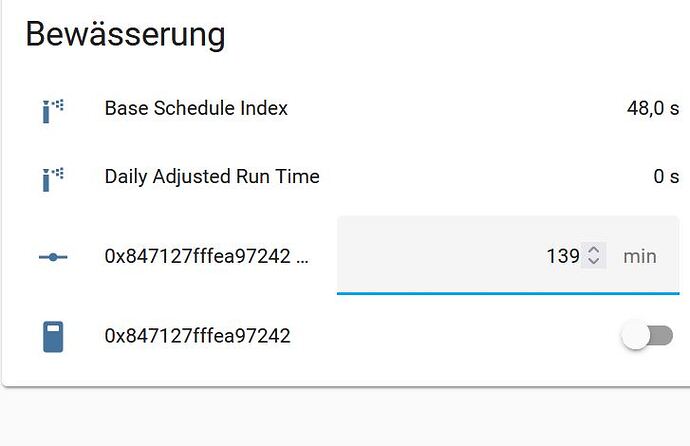Decrease the minutes value with the down arrow

click(594, 260)
